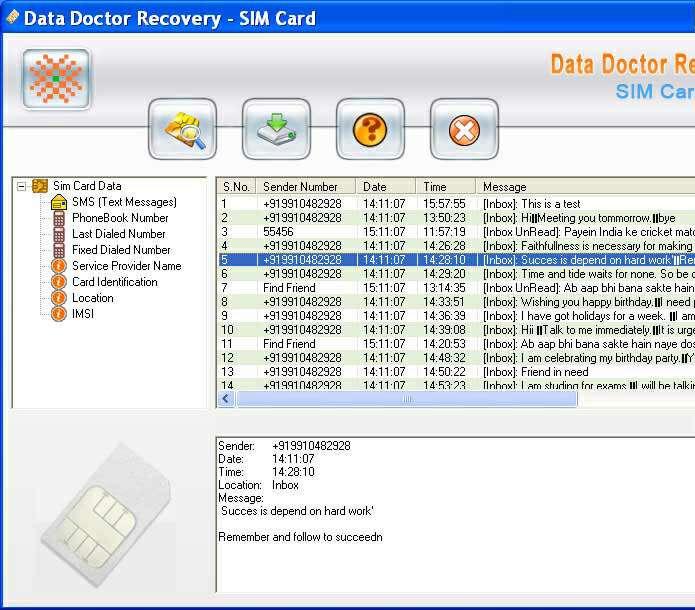The width and height of the screenshot is (695, 610).
Task: Select PhoneBook Number tree item
Action: click(120, 218)
